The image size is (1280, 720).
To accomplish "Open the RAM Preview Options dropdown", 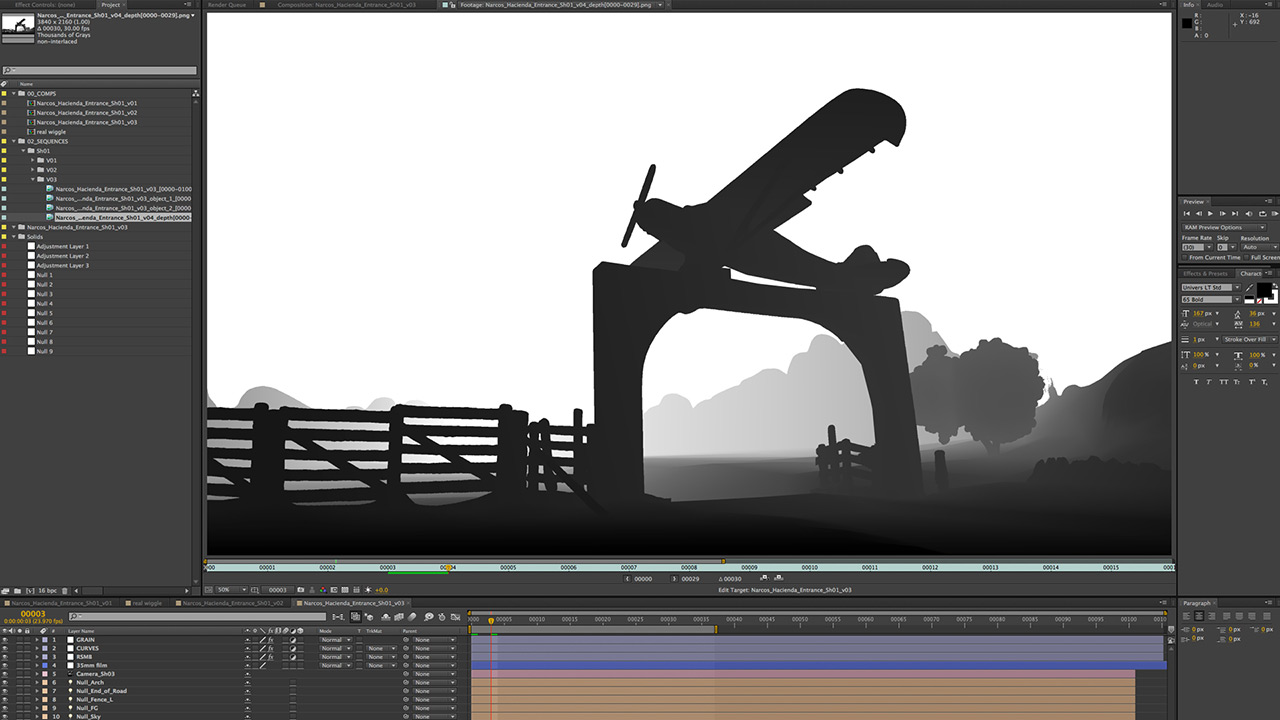I will coord(1224,227).
